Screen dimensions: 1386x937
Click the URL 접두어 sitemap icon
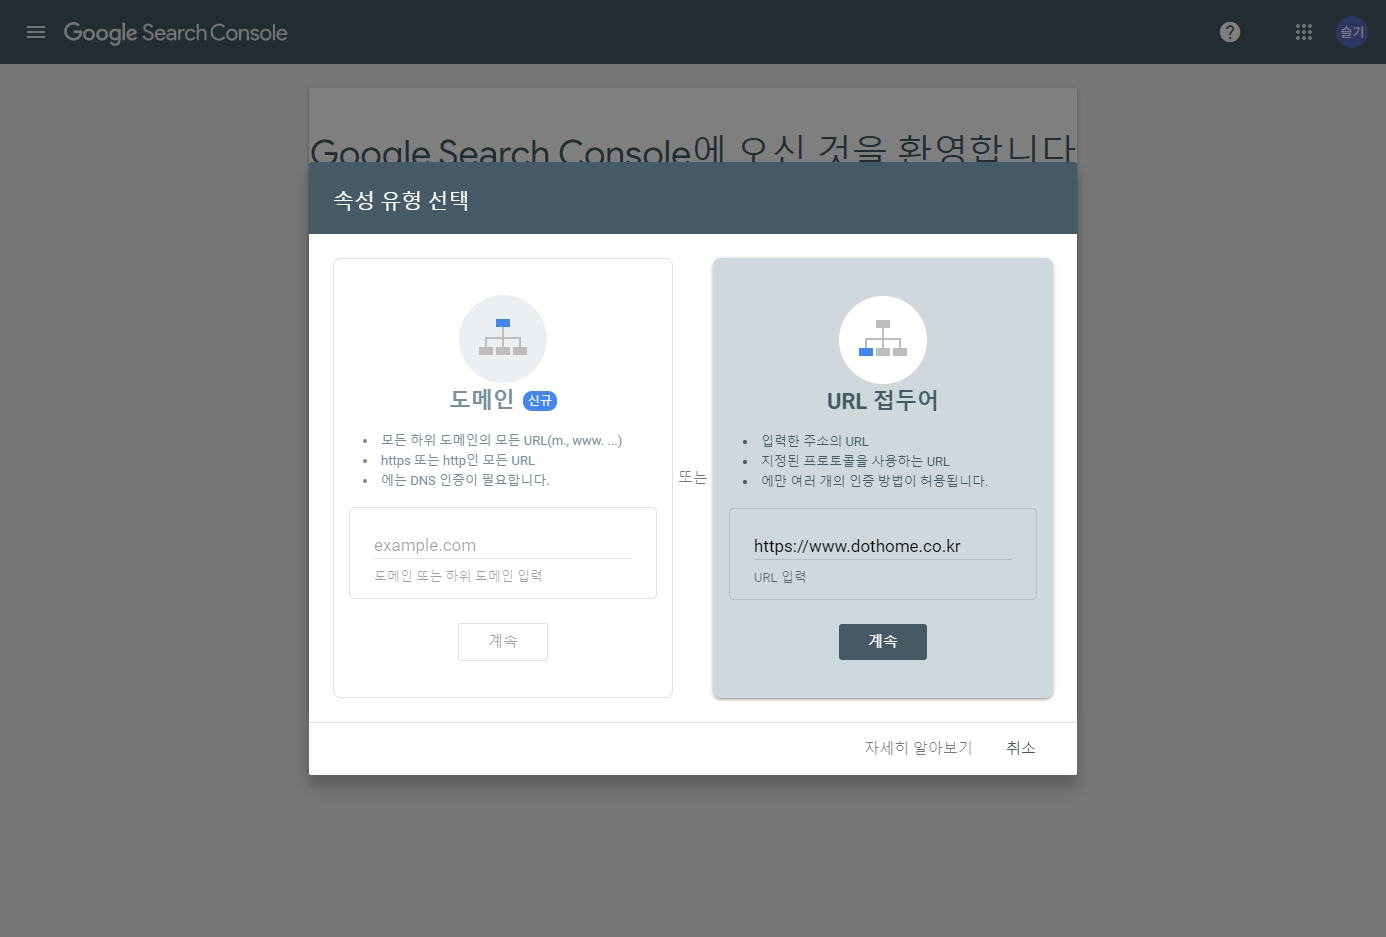(883, 340)
